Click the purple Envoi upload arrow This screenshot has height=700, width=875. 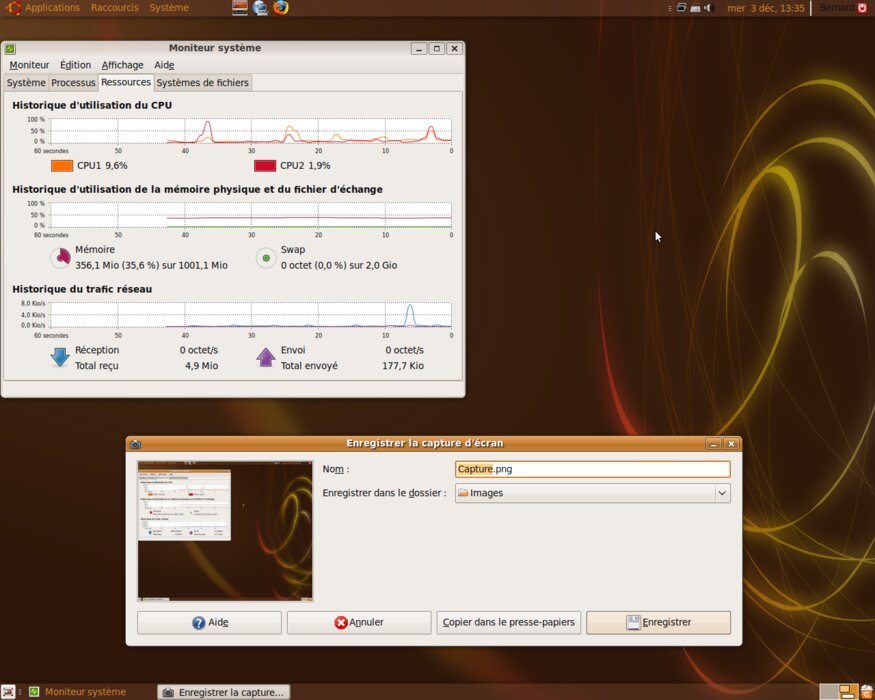click(266, 357)
